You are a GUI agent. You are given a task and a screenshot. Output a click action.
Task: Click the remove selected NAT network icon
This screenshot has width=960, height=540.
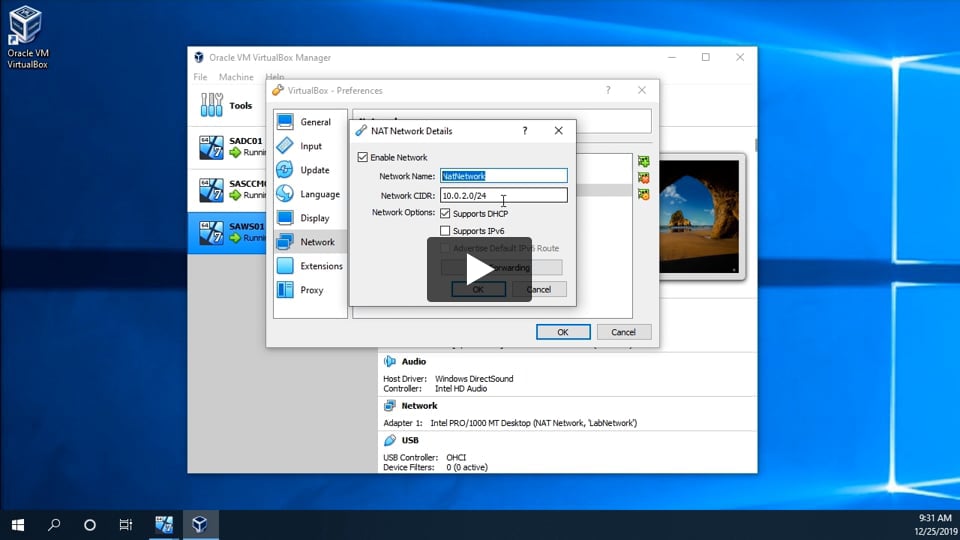(644, 178)
